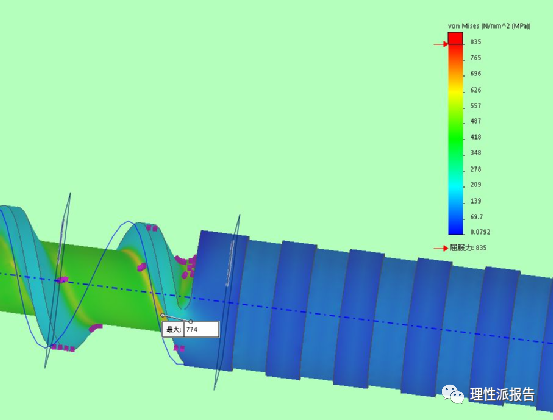Click the WeChat logo icon in watermark

(453, 394)
